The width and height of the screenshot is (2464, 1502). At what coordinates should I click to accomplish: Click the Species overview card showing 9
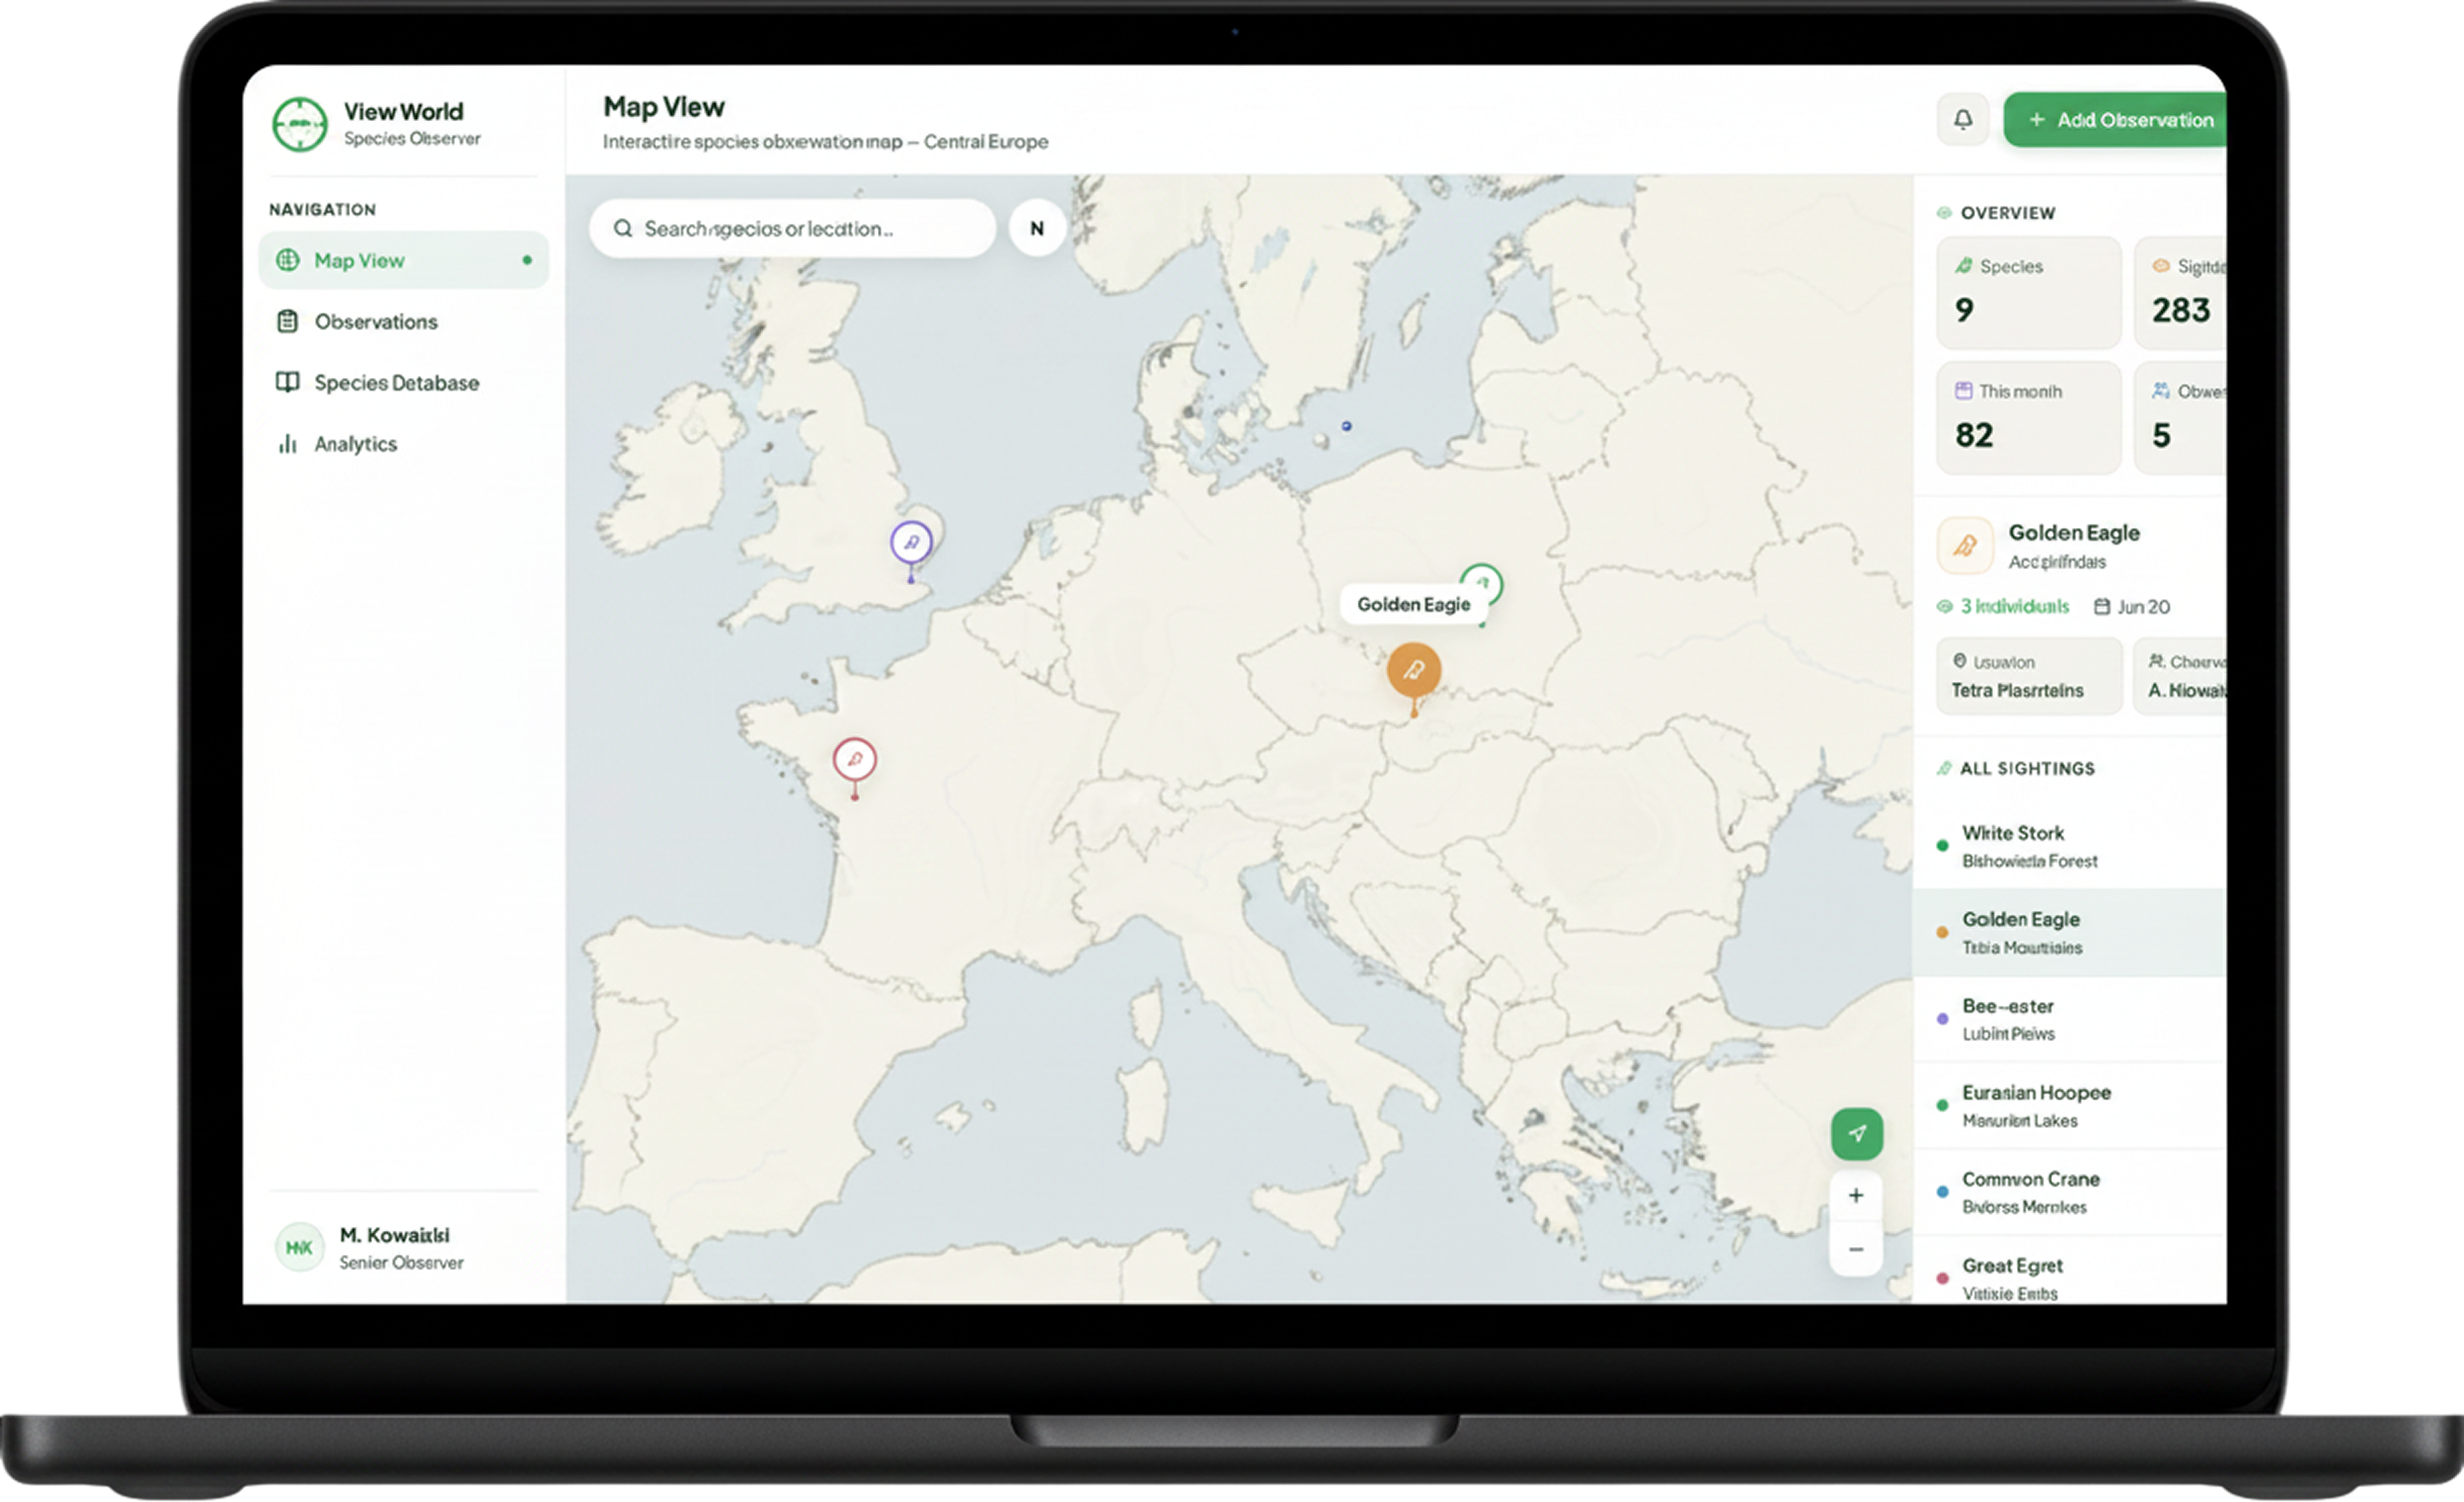2028,292
